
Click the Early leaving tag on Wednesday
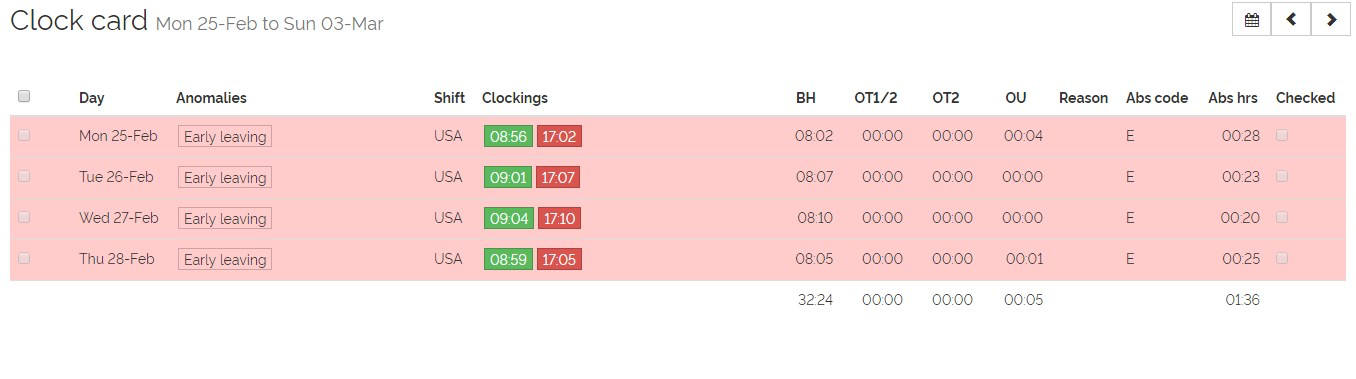pos(225,219)
